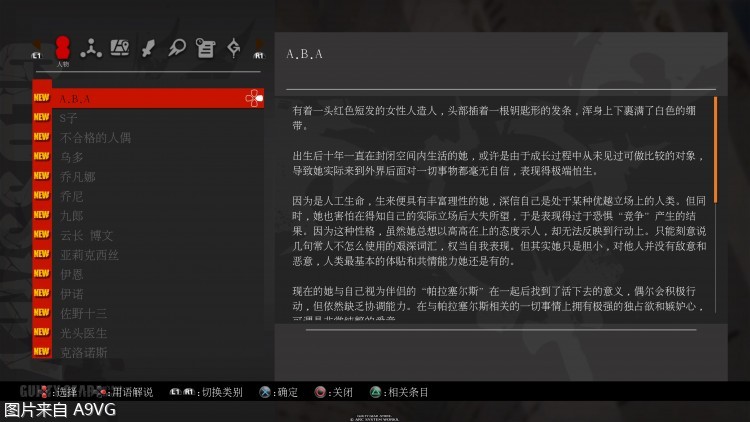This screenshot has height=422, width=750.
Task: Click the triangle button icon beside 相关条目
Action: click(x=375, y=392)
